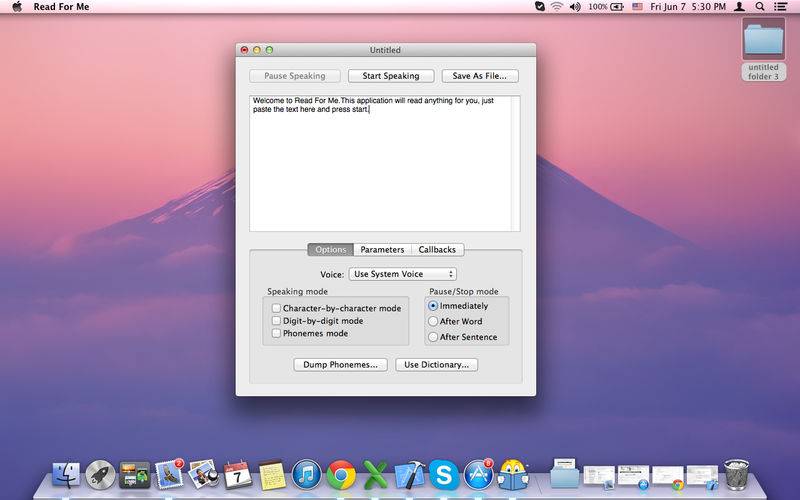The height and width of the screenshot is (500, 800).
Task: Switch to the Callbacks tab
Action: [437, 250]
